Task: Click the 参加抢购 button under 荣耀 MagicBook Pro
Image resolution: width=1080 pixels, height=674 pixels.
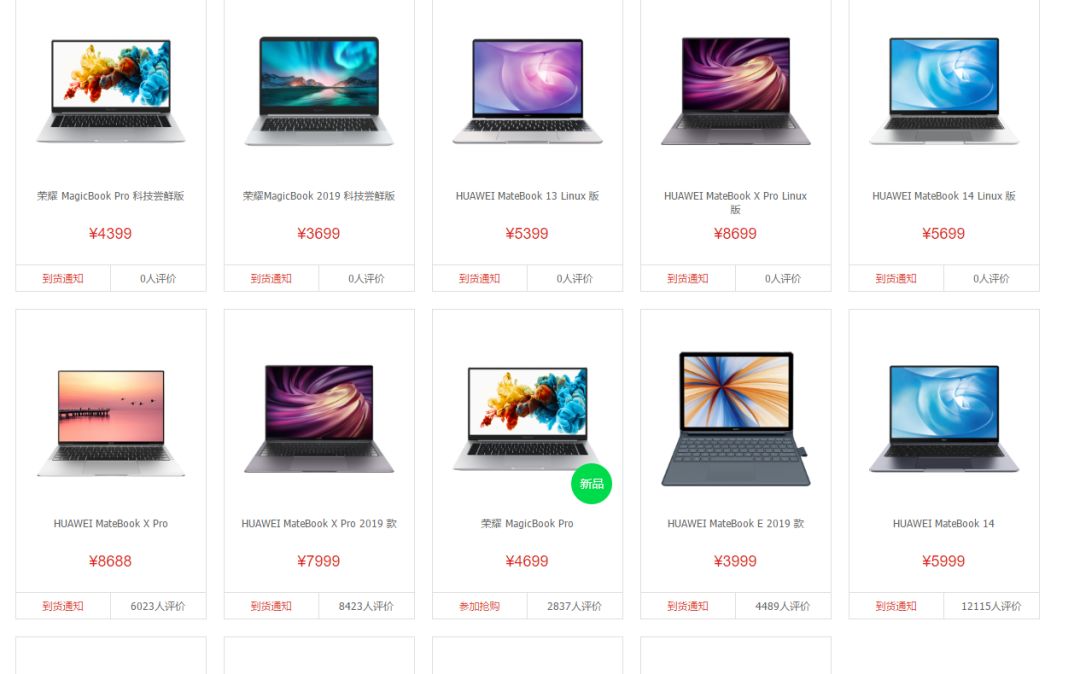Action: [x=479, y=607]
